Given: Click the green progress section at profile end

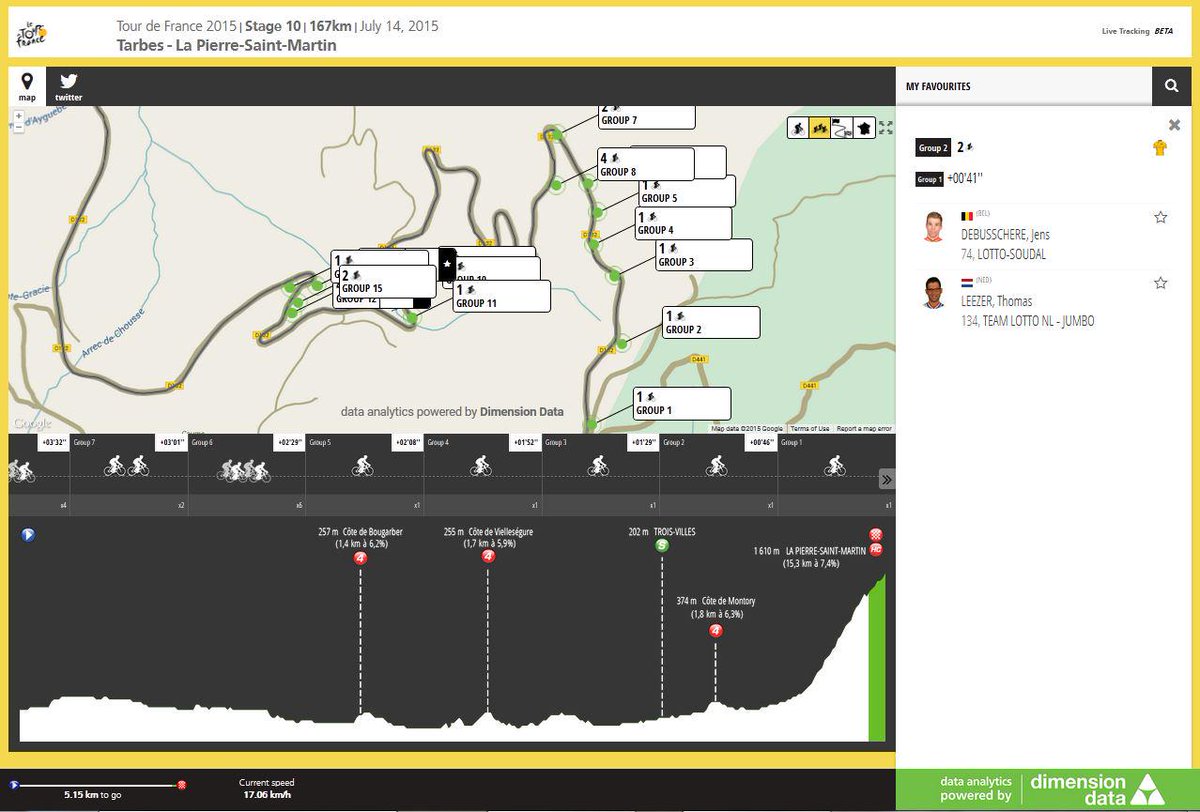Looking at the screenshot, I should (x=877, y=660).
